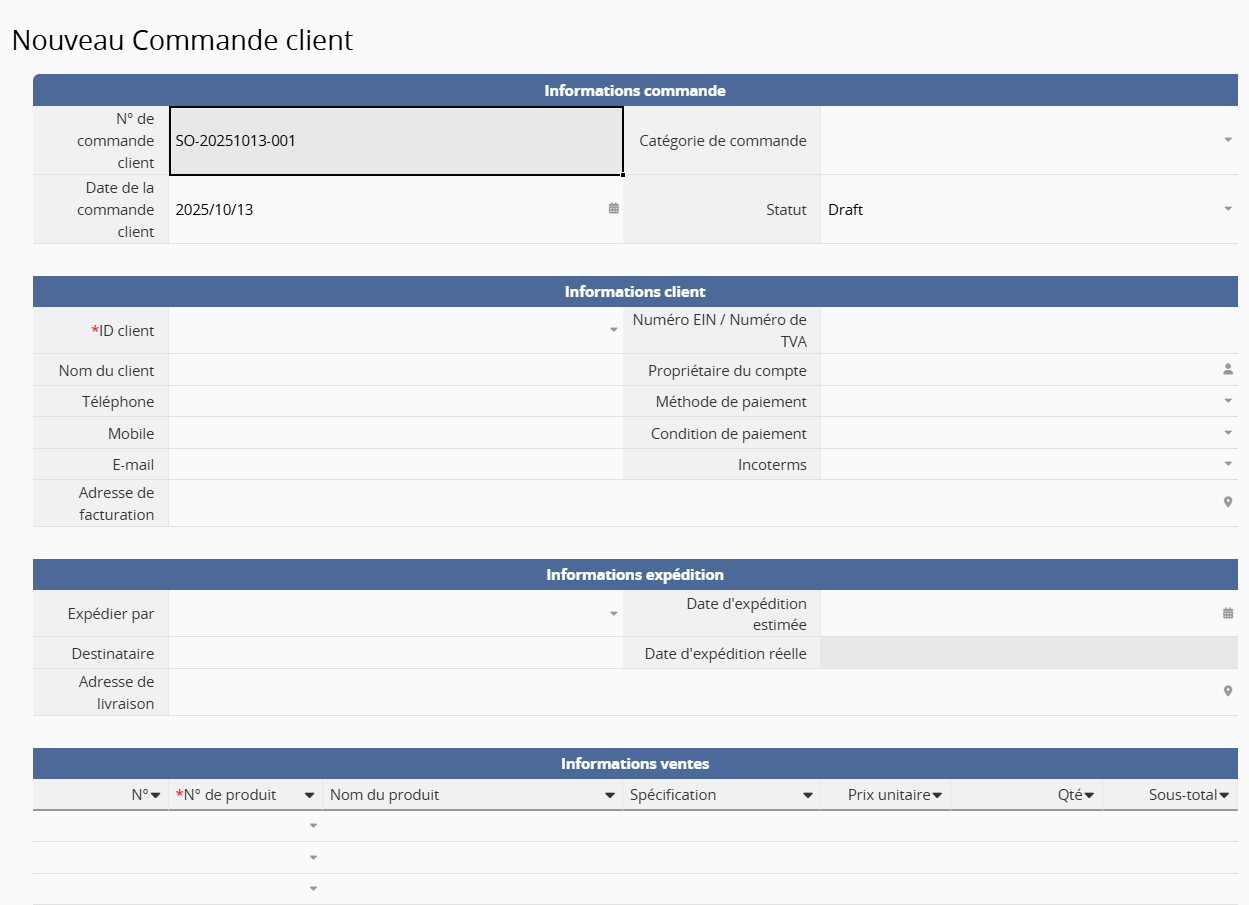The height and width of the screenshot is (905, 1249).
Task: Click the Nom du client input field
Action: (396, 370)
